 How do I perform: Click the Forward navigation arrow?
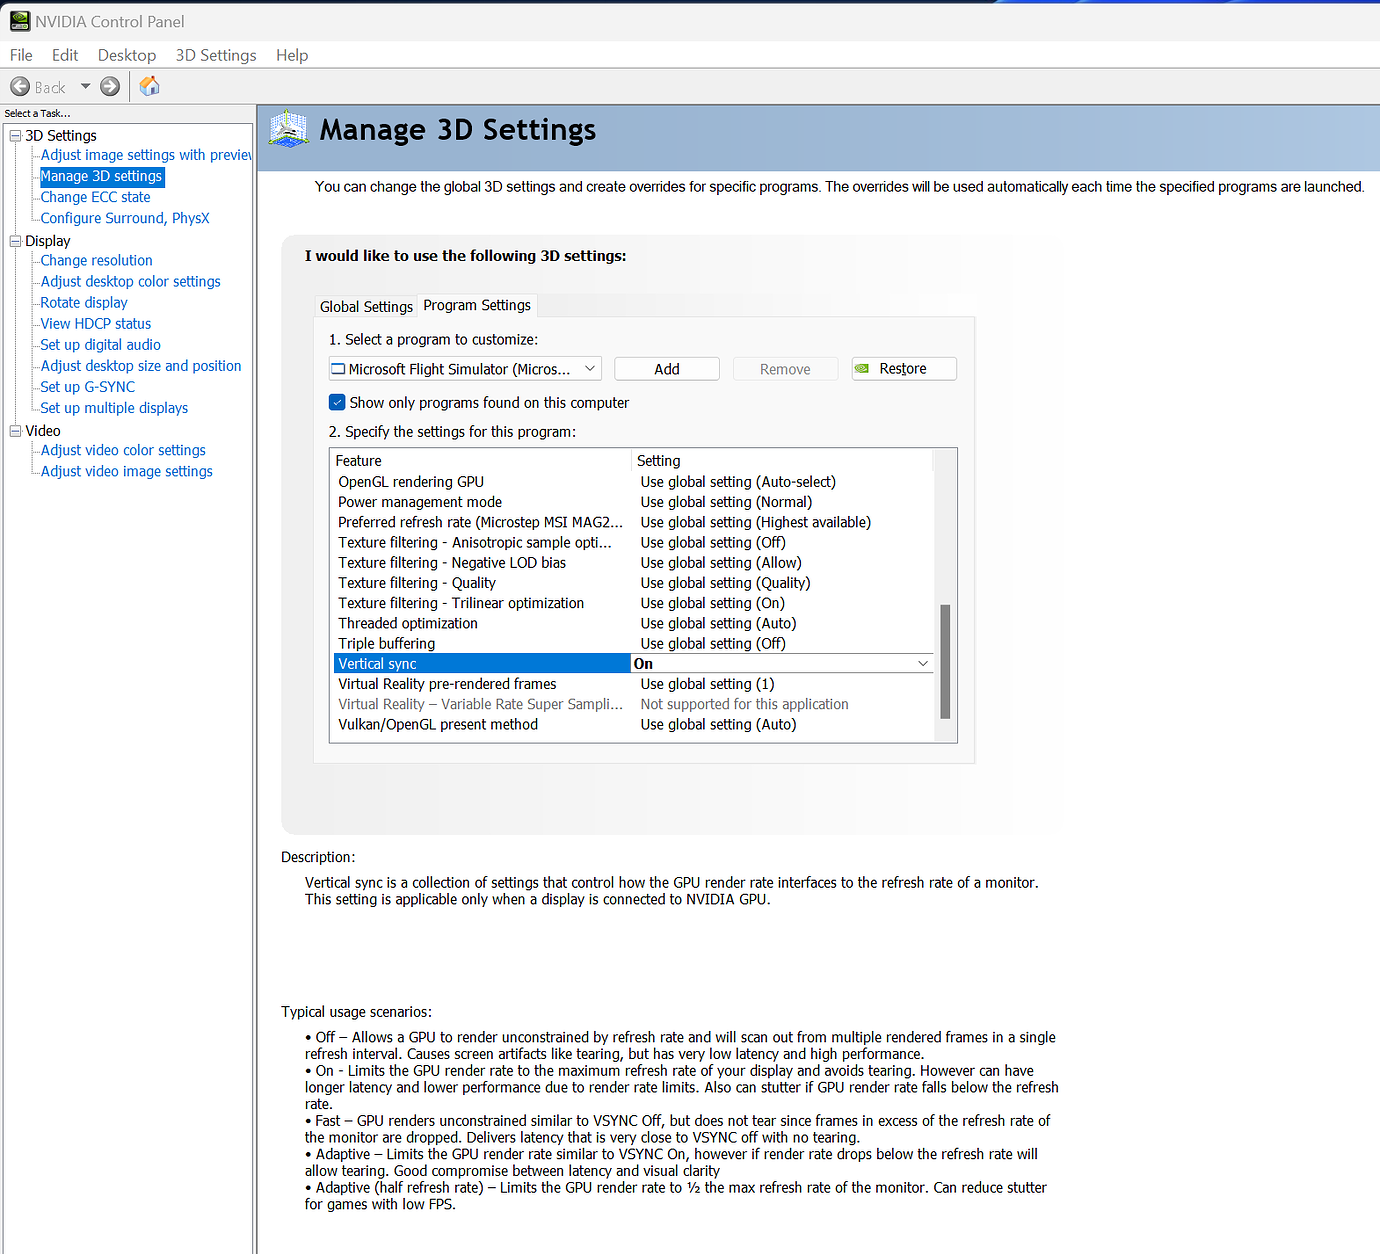tap(110, 86)
